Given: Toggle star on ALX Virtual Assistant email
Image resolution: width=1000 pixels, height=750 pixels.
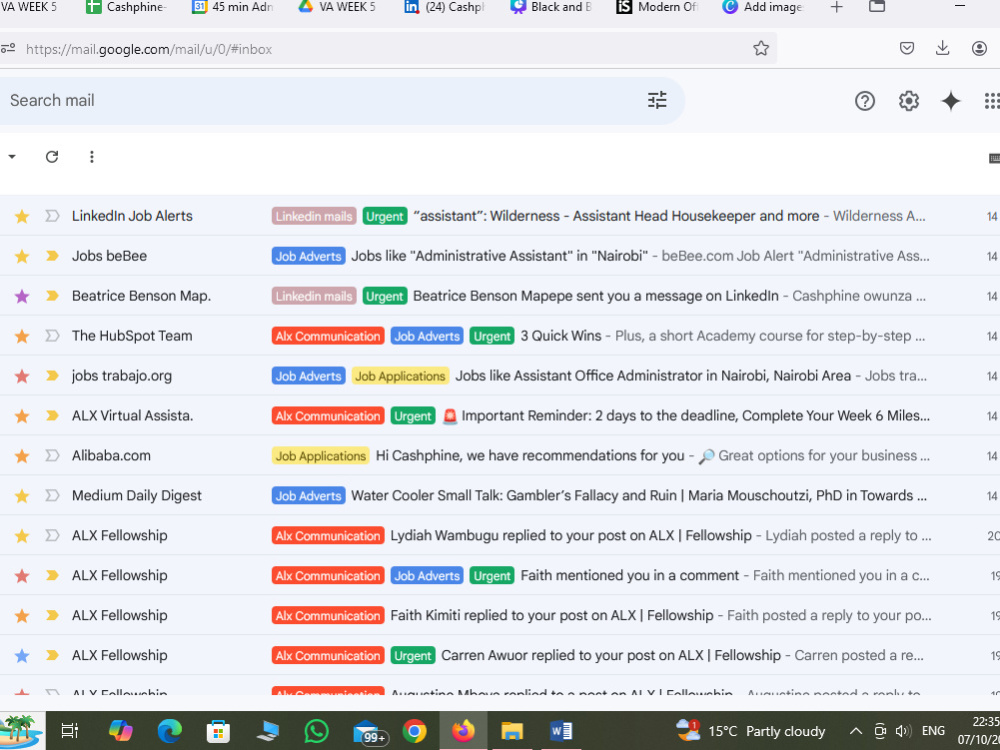Looking at the screenshot, I should (22, 416).
